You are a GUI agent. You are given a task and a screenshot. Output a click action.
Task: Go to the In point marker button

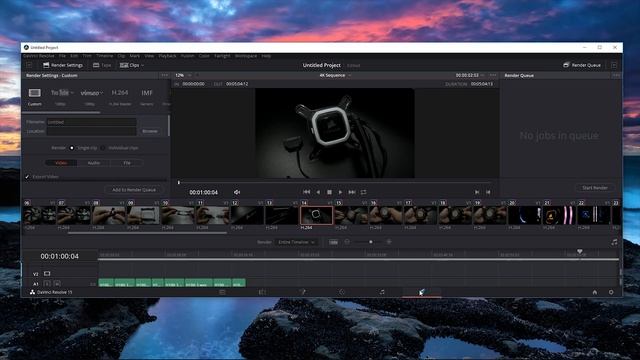(477, 192)
